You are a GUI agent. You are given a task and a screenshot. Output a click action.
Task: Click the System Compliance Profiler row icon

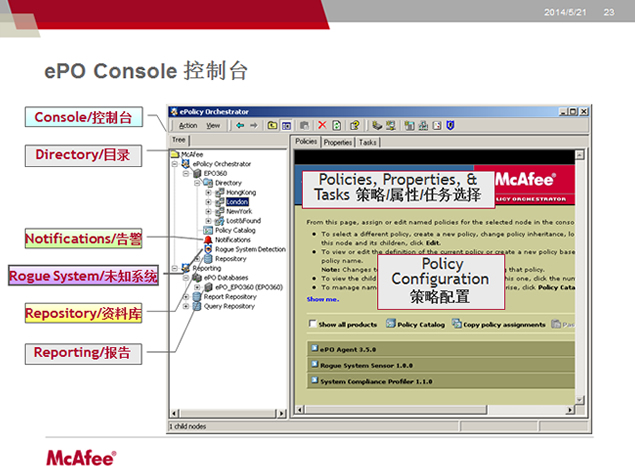tap(315, 380)
